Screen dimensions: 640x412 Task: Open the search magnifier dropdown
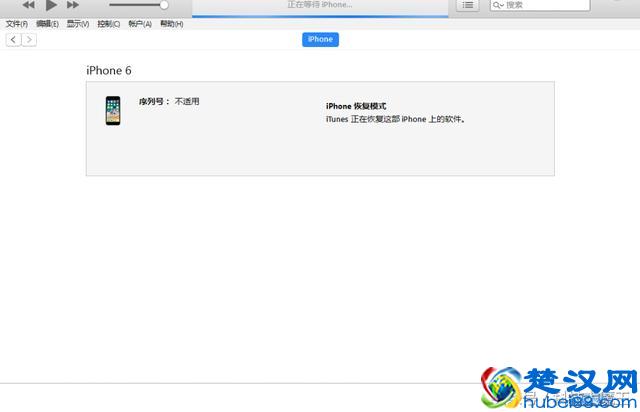point(498,5)
